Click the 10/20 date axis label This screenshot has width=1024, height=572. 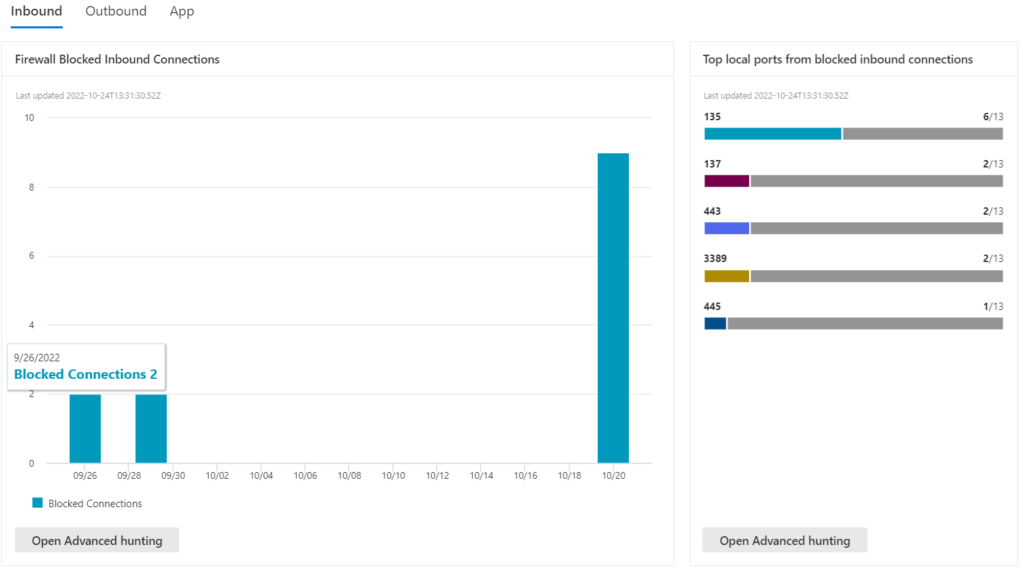coord(613,477)
